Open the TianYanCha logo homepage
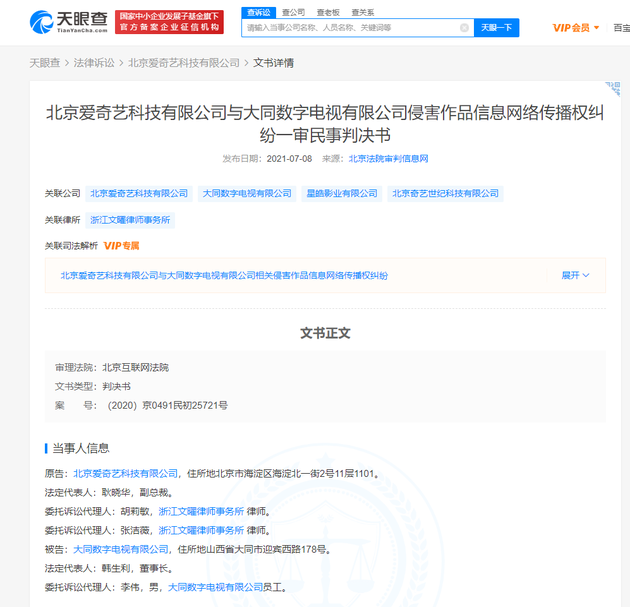 coord(69,22)
